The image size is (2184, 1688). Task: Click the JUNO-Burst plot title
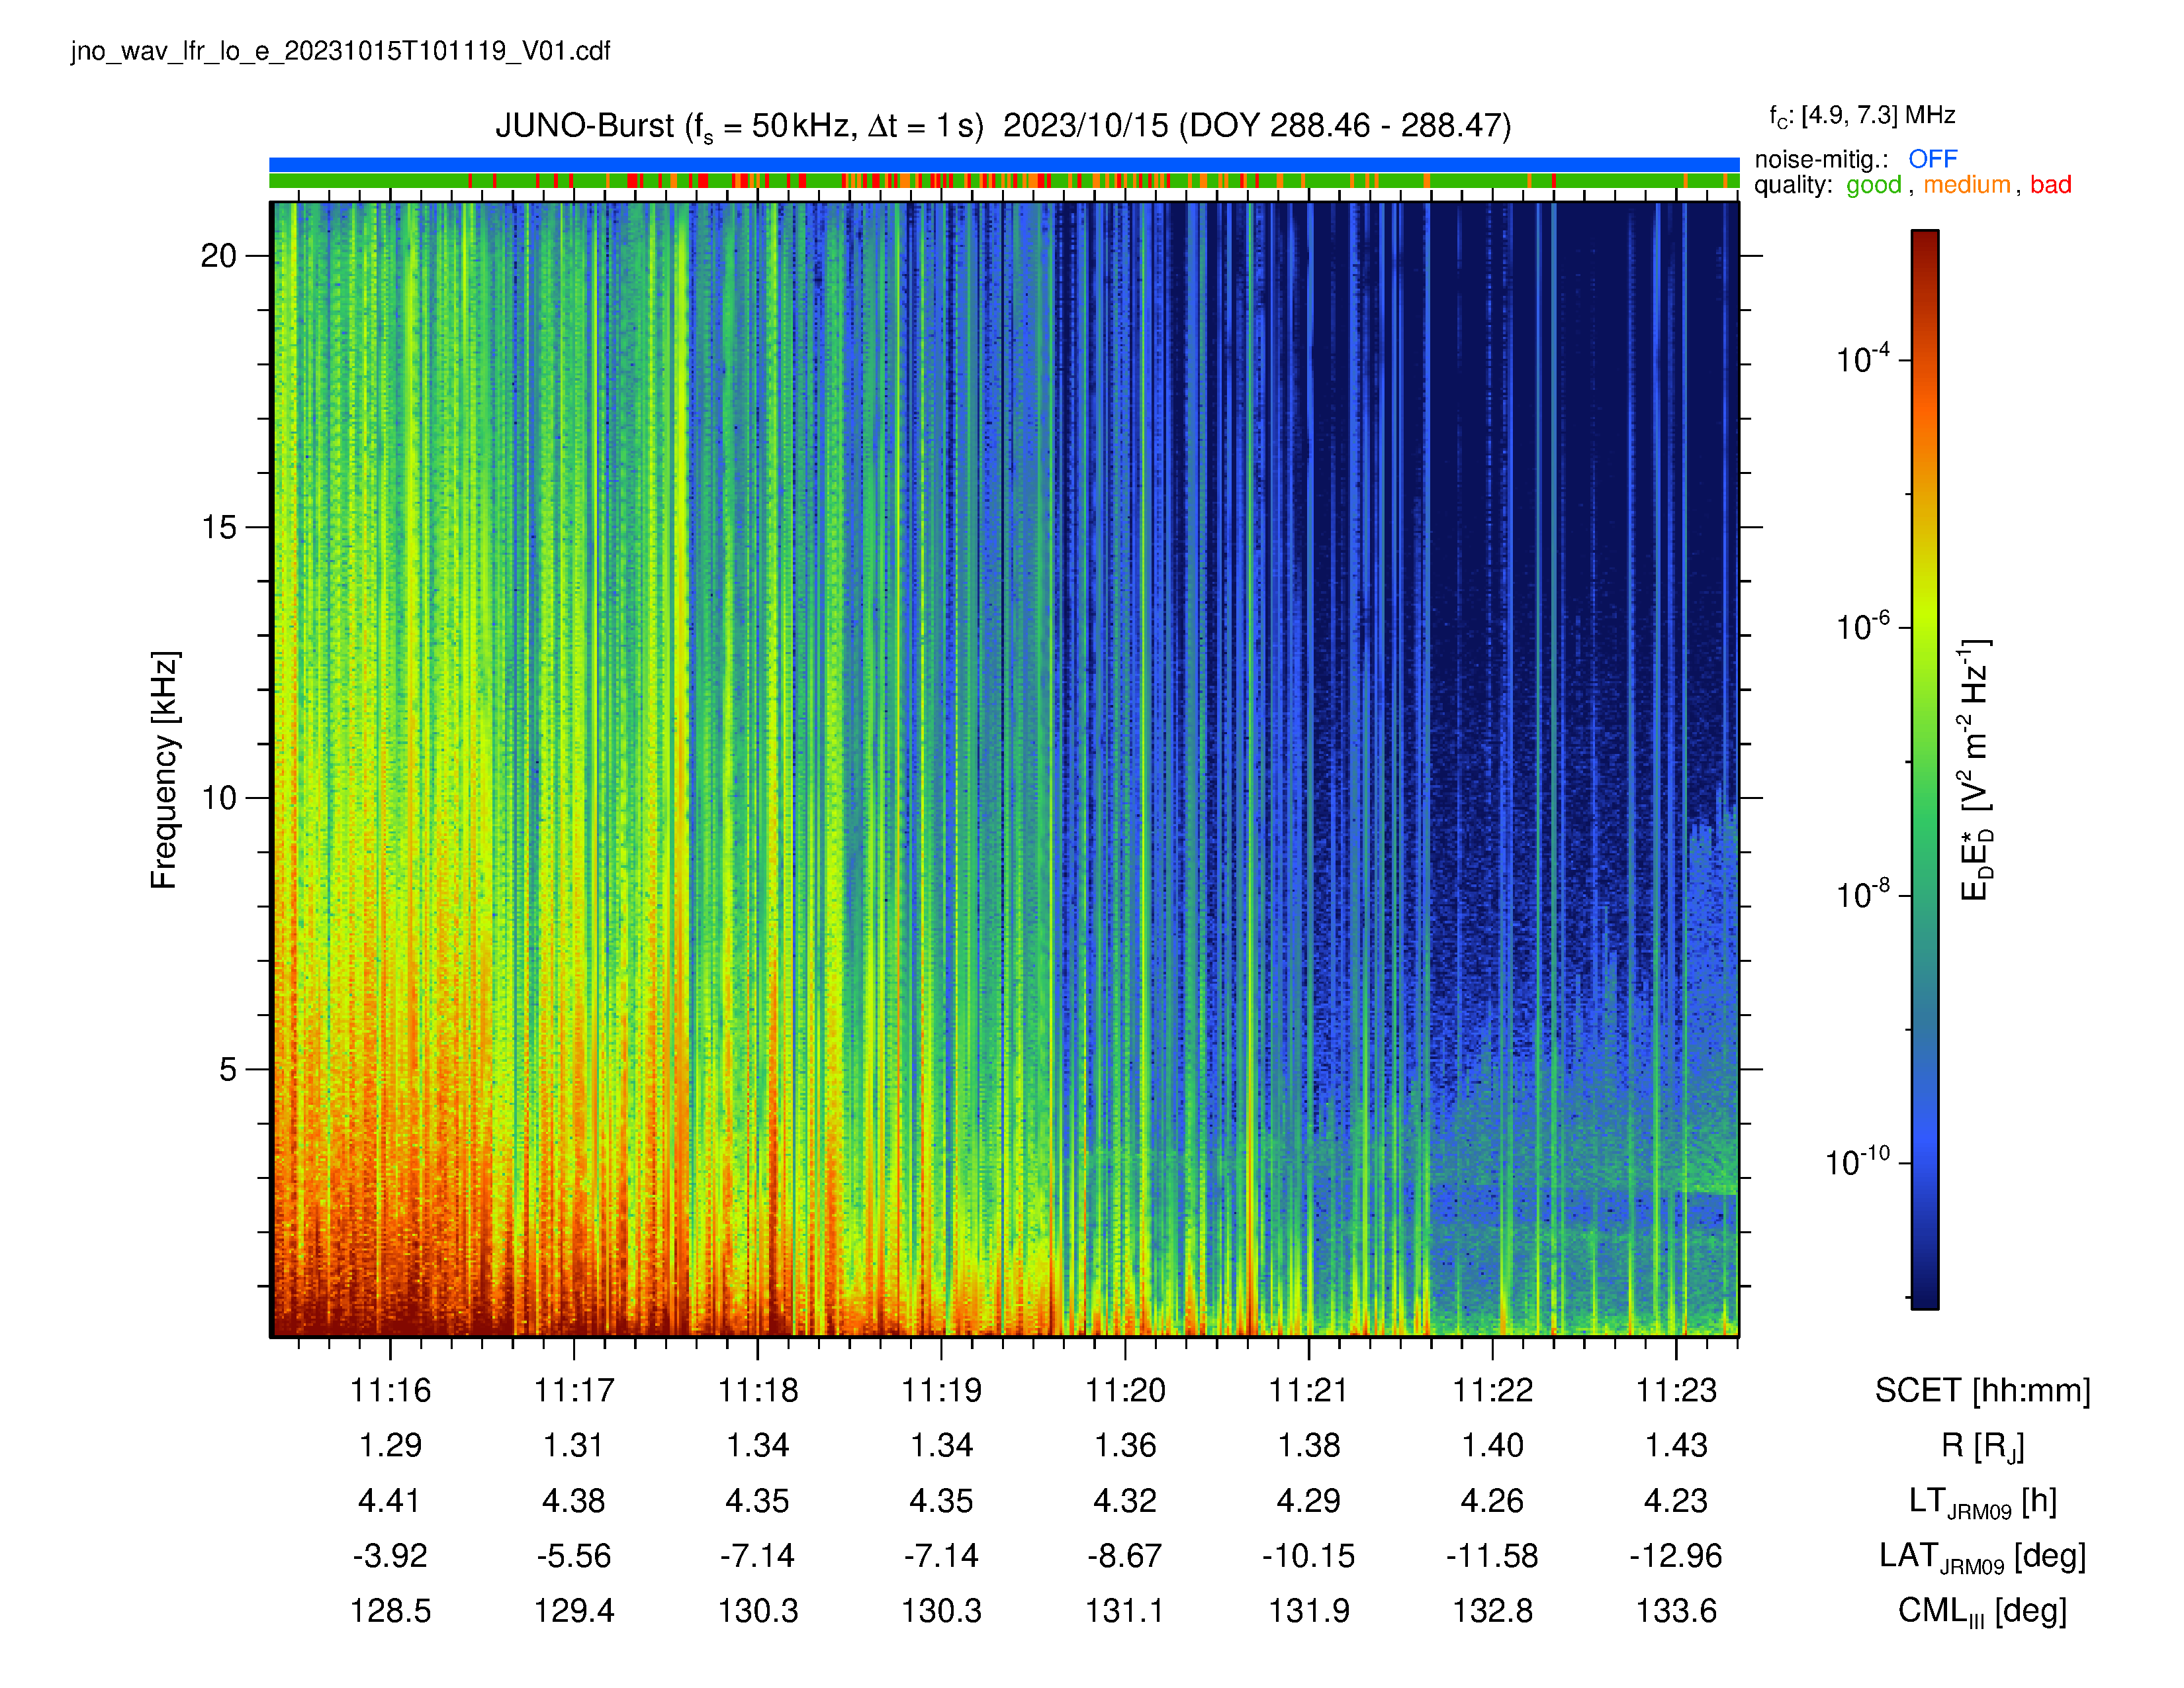click(x=1003, y=127)
